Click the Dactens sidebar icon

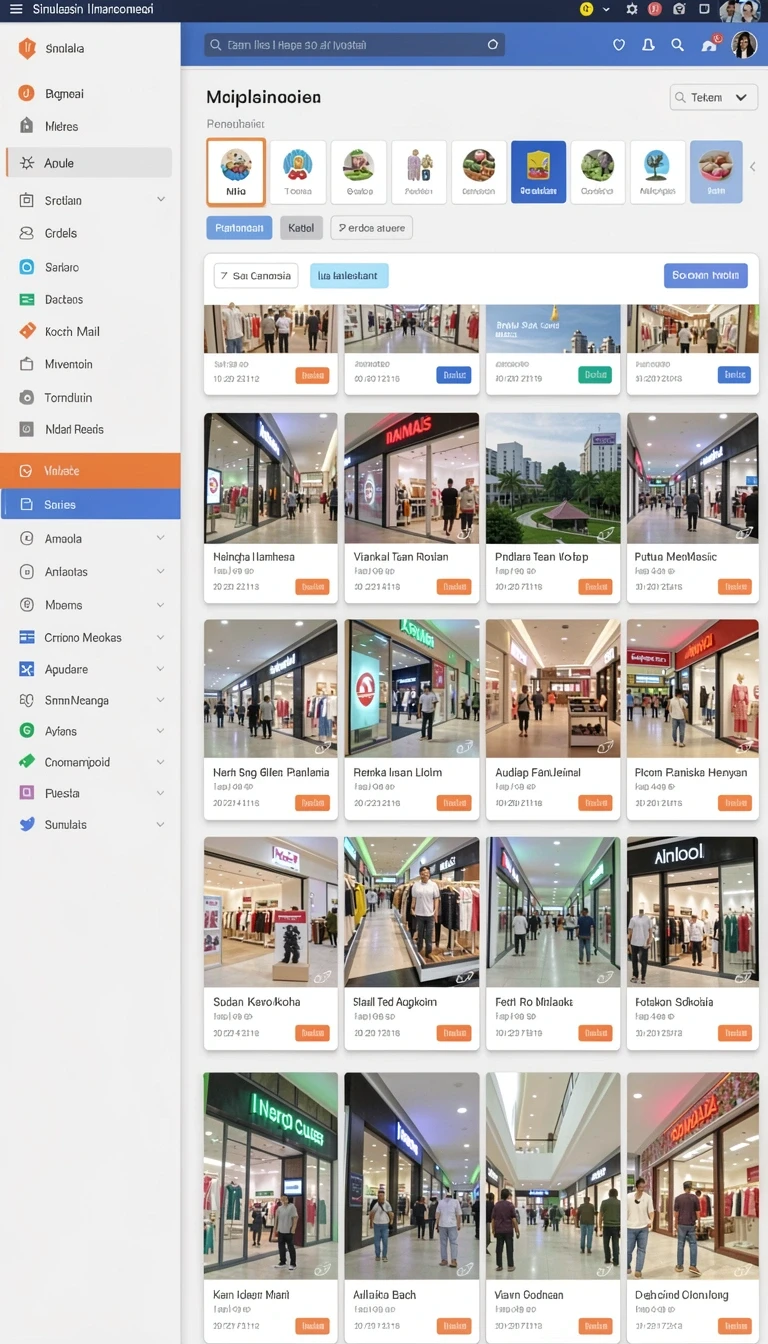(27, 299)
